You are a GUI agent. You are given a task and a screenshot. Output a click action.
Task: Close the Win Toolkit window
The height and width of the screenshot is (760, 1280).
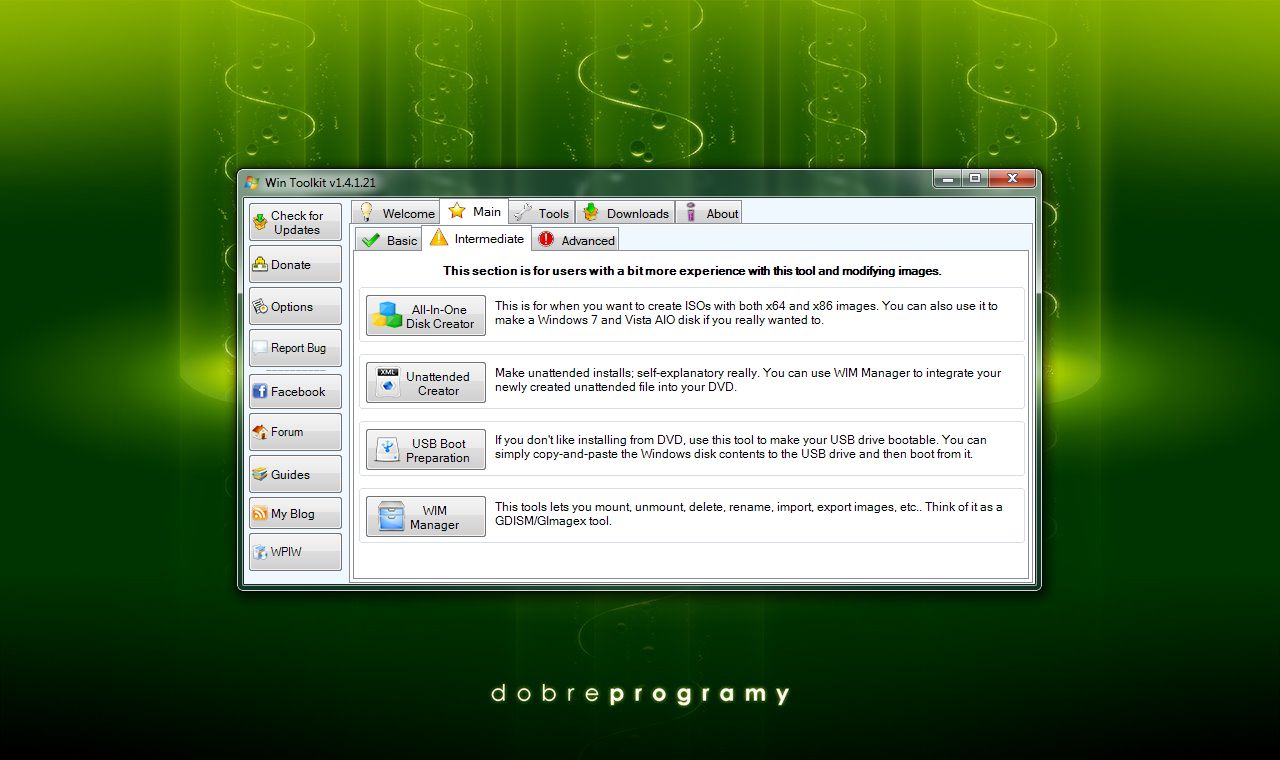[1011, 179]
